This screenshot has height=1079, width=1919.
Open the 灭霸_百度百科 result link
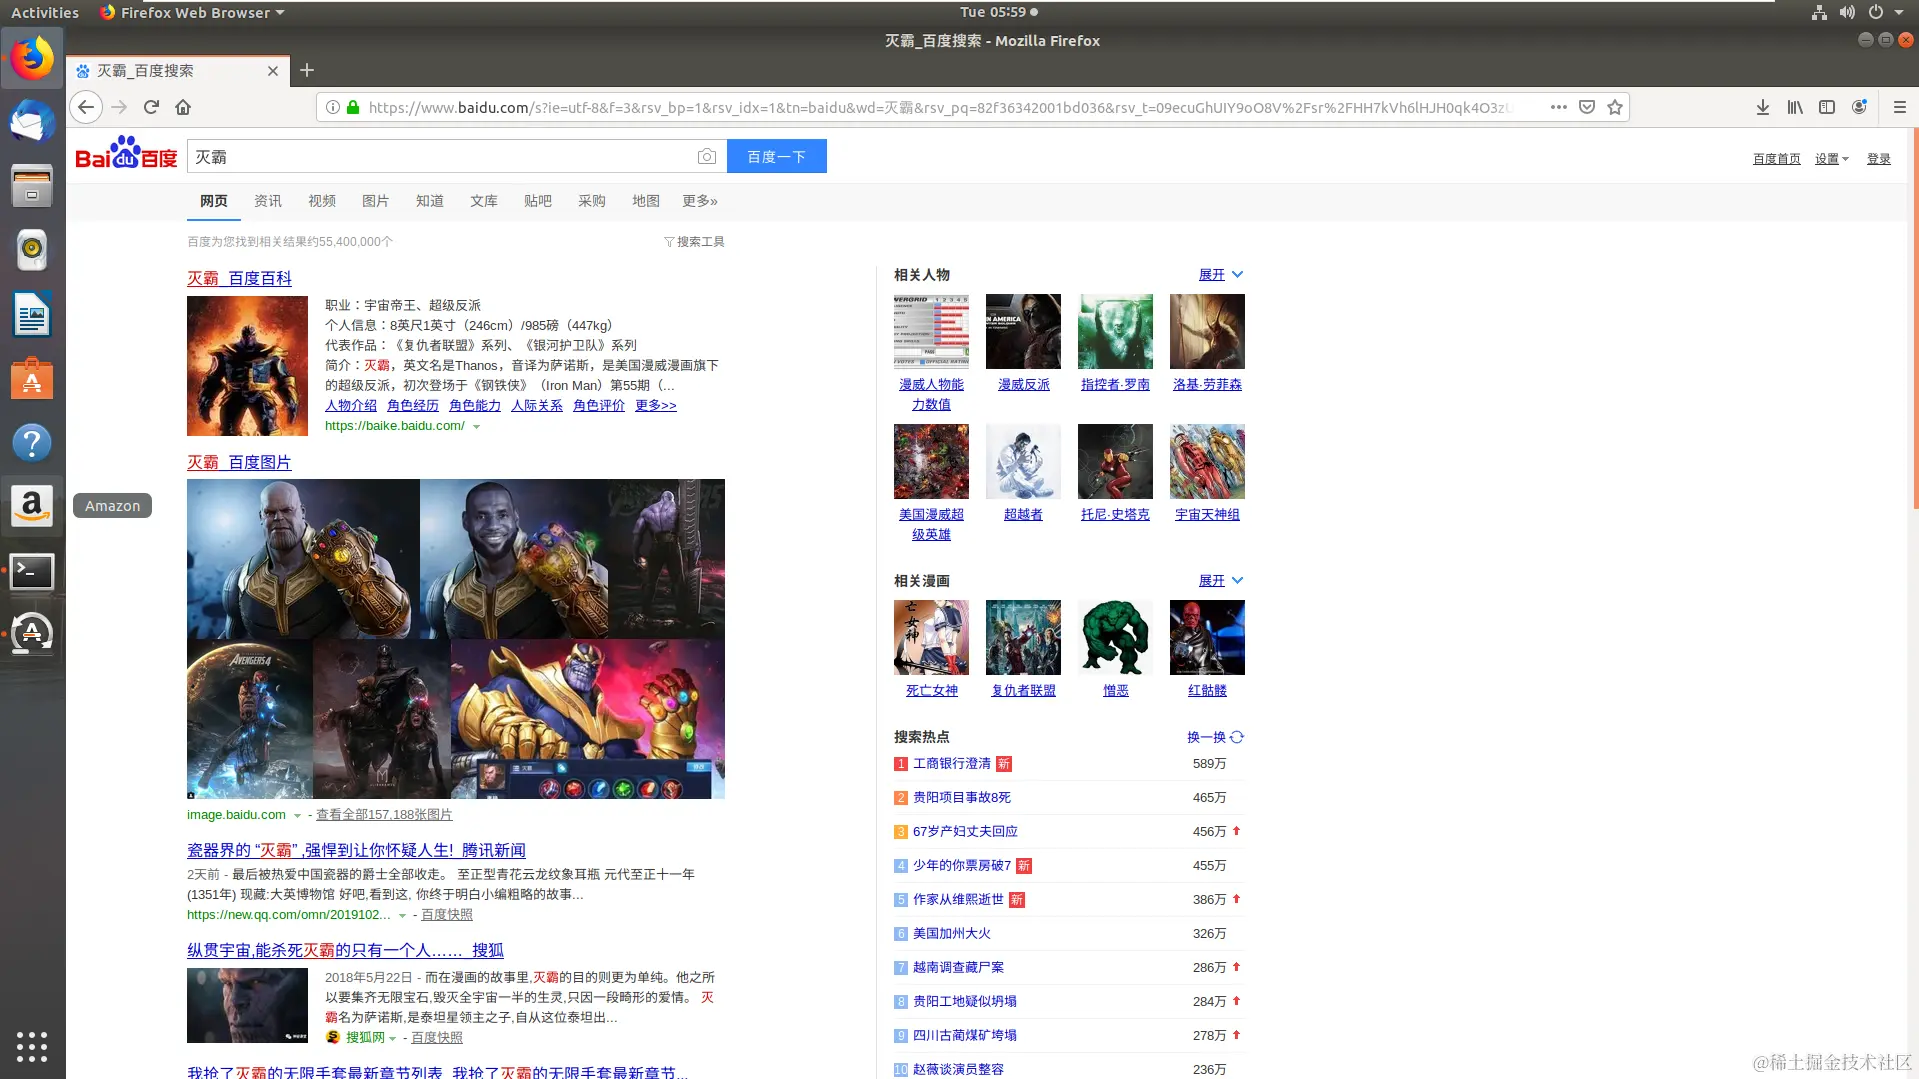click(239, 278)
